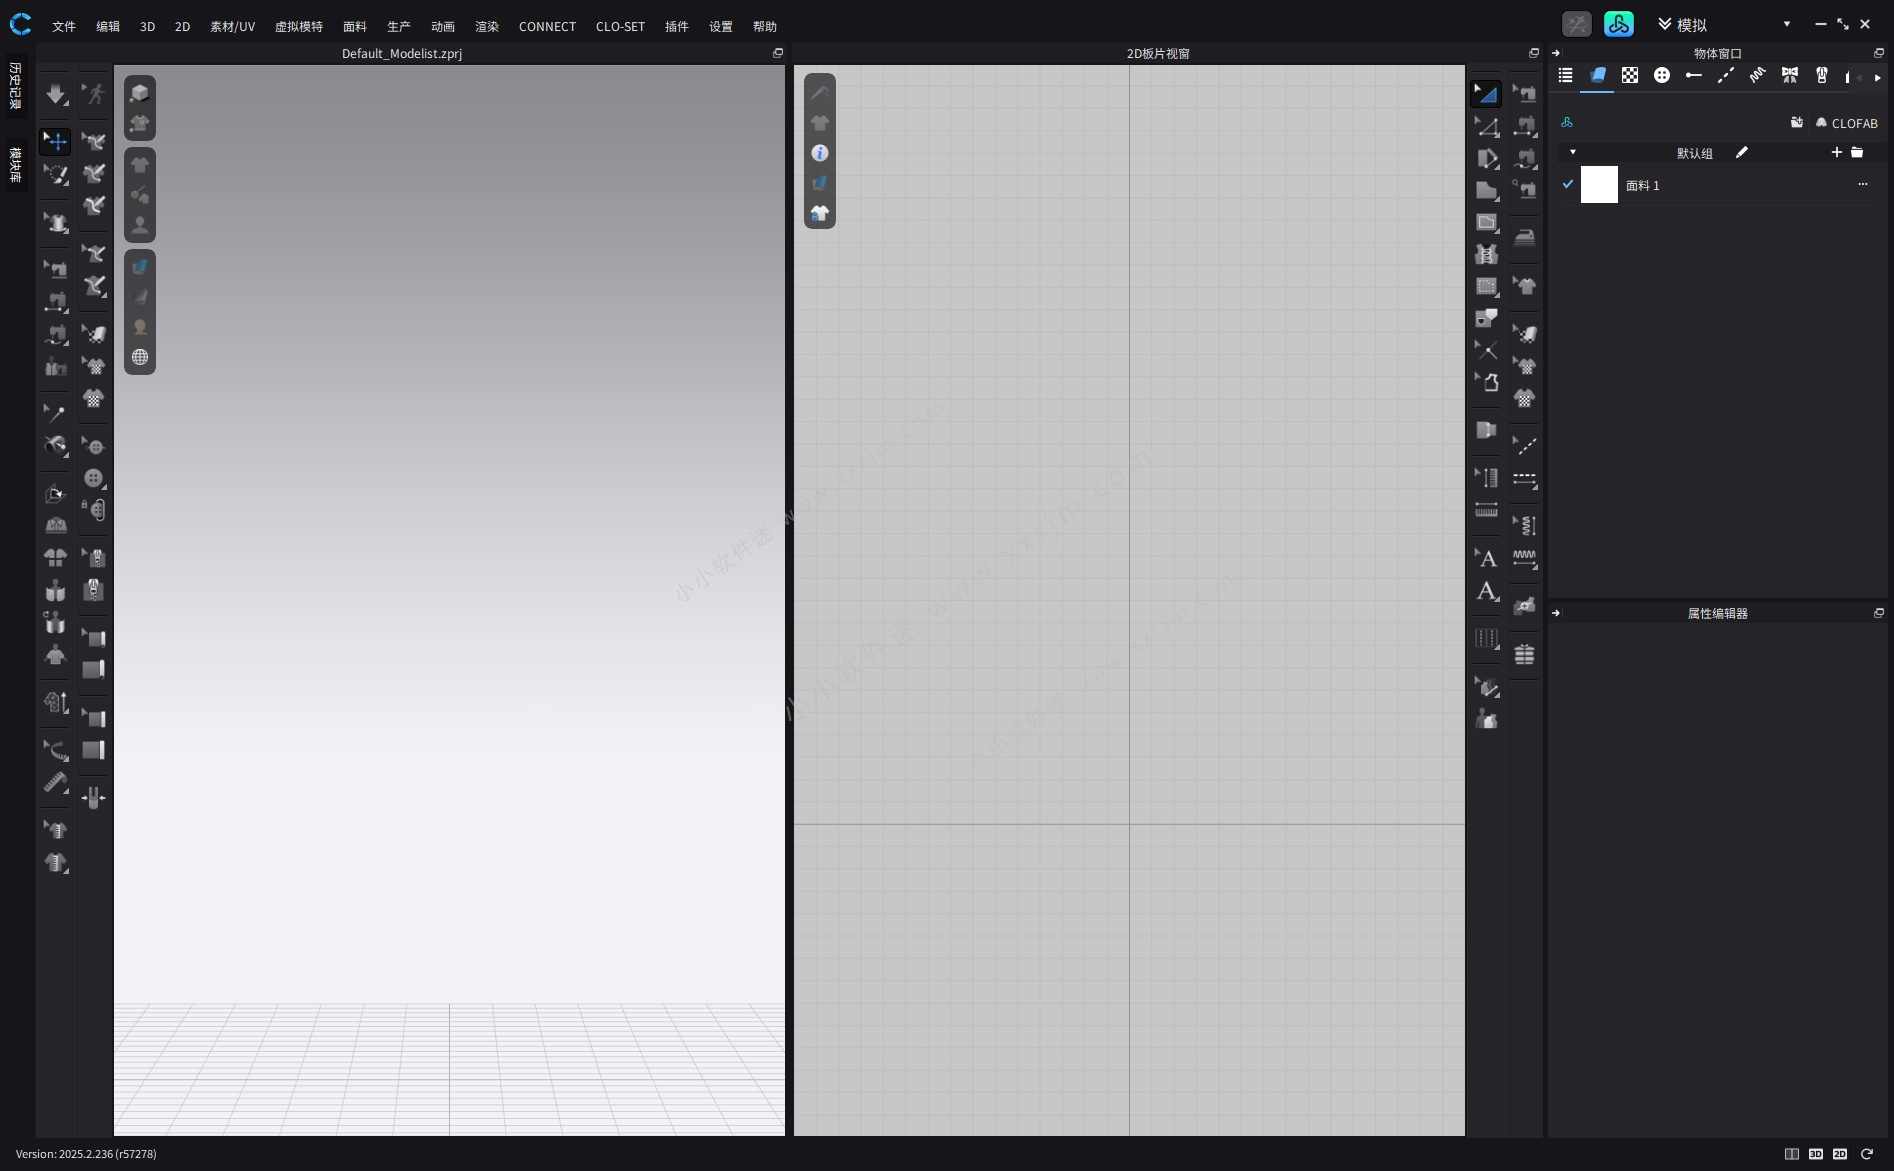Toggle 2D-only view in status bar
Viewport: 1894px width, 1171px height.
pos(1839,1154)
